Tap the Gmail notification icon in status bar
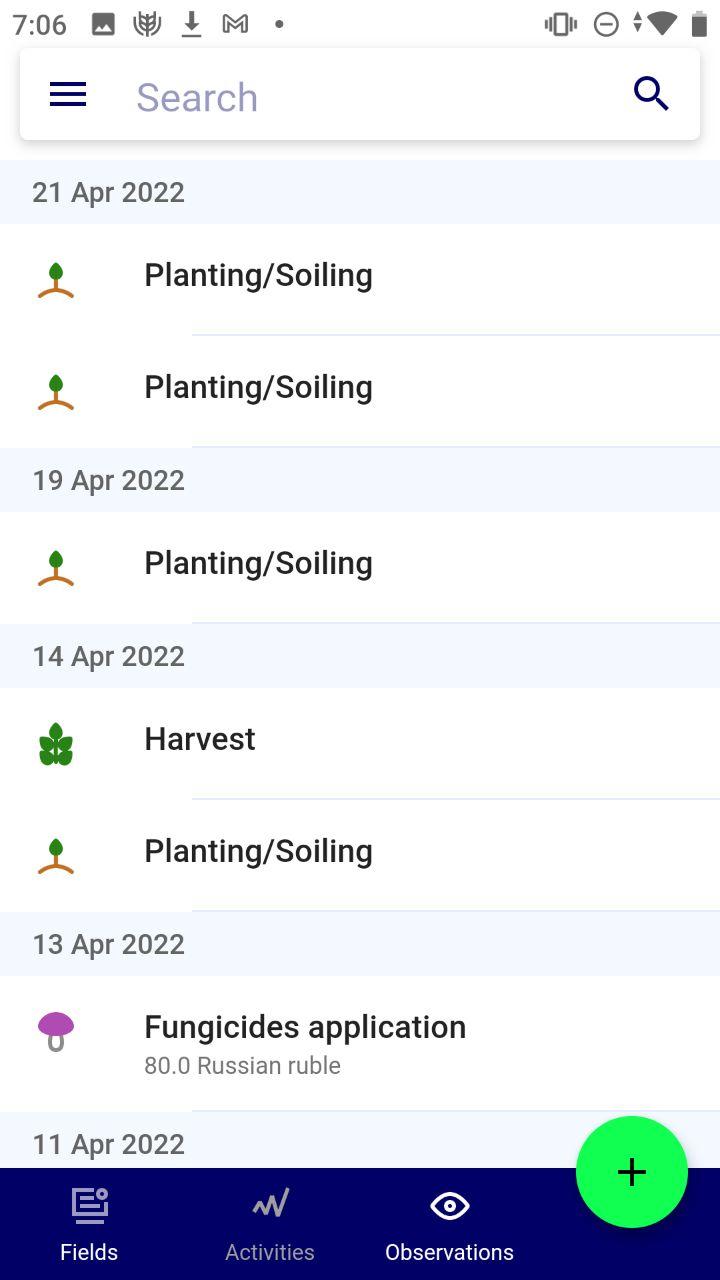The width and height of the screenshot is (720, 1280). (235, 24)
